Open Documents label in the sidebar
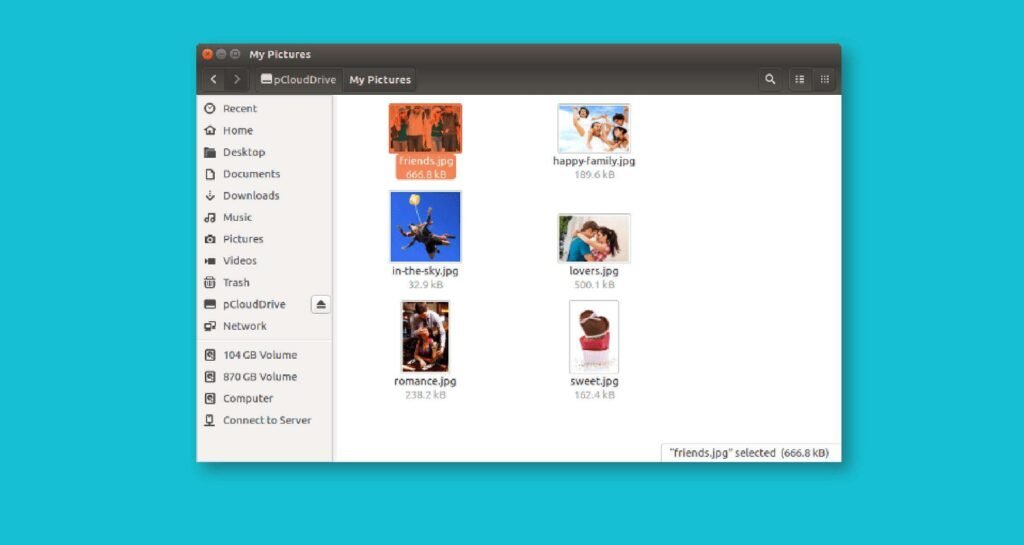This screenshot has width=1024, height=545. pyautogui.click(x=251, y=174)
